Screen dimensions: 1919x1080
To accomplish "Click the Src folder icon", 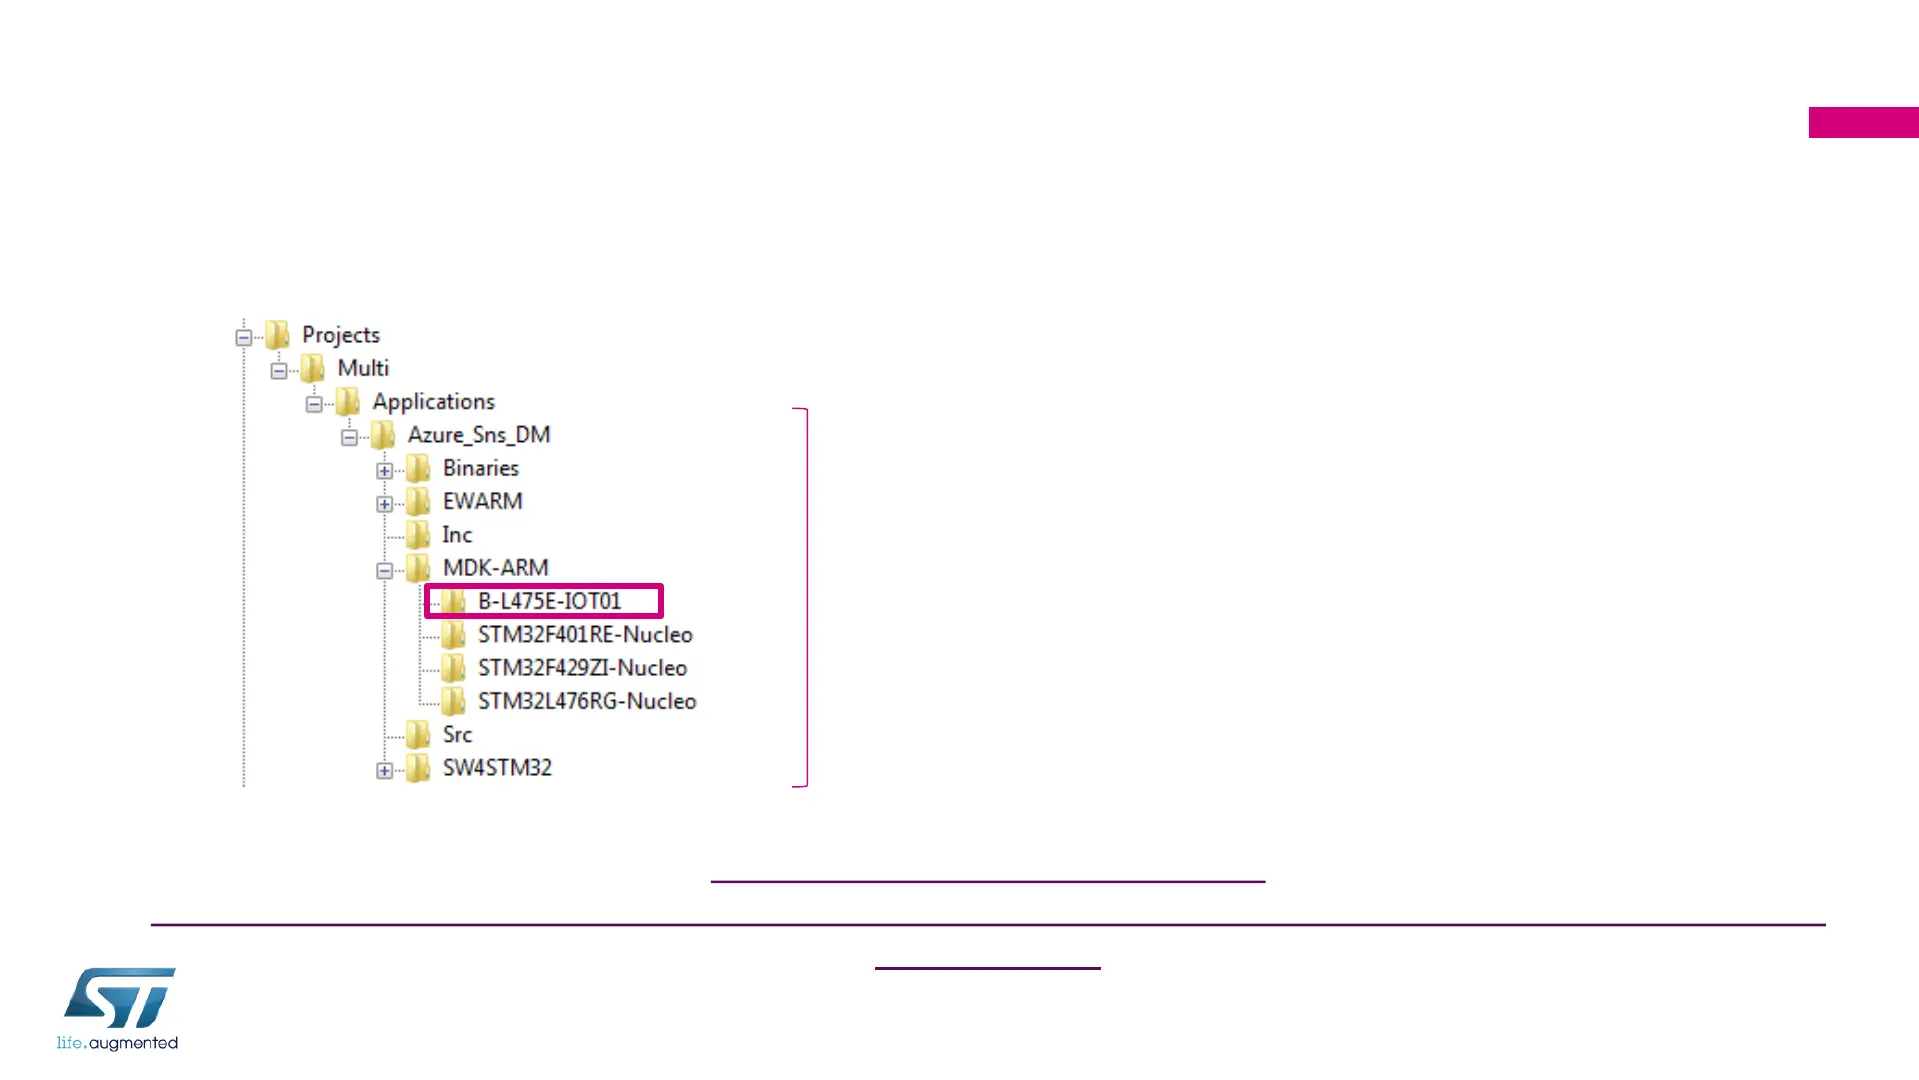I will pyautogui.click(x=418, y=735).
